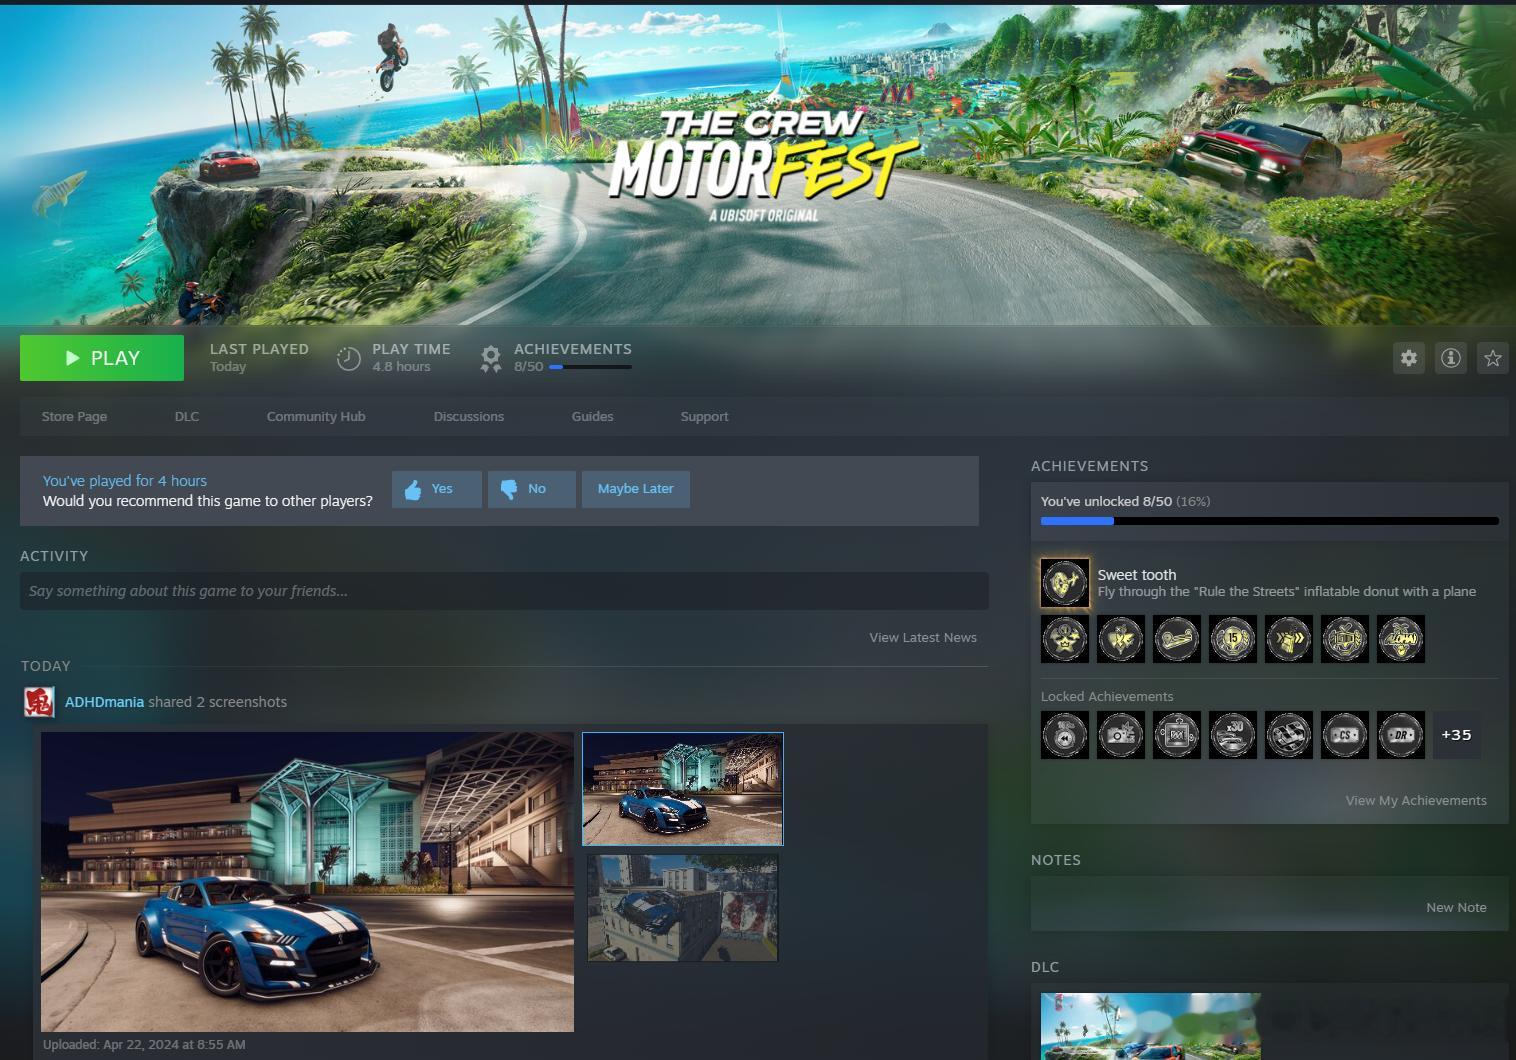Screen dimensions: 1516x1060
Task: Click the Play Time clock icon
Action: 348,358
